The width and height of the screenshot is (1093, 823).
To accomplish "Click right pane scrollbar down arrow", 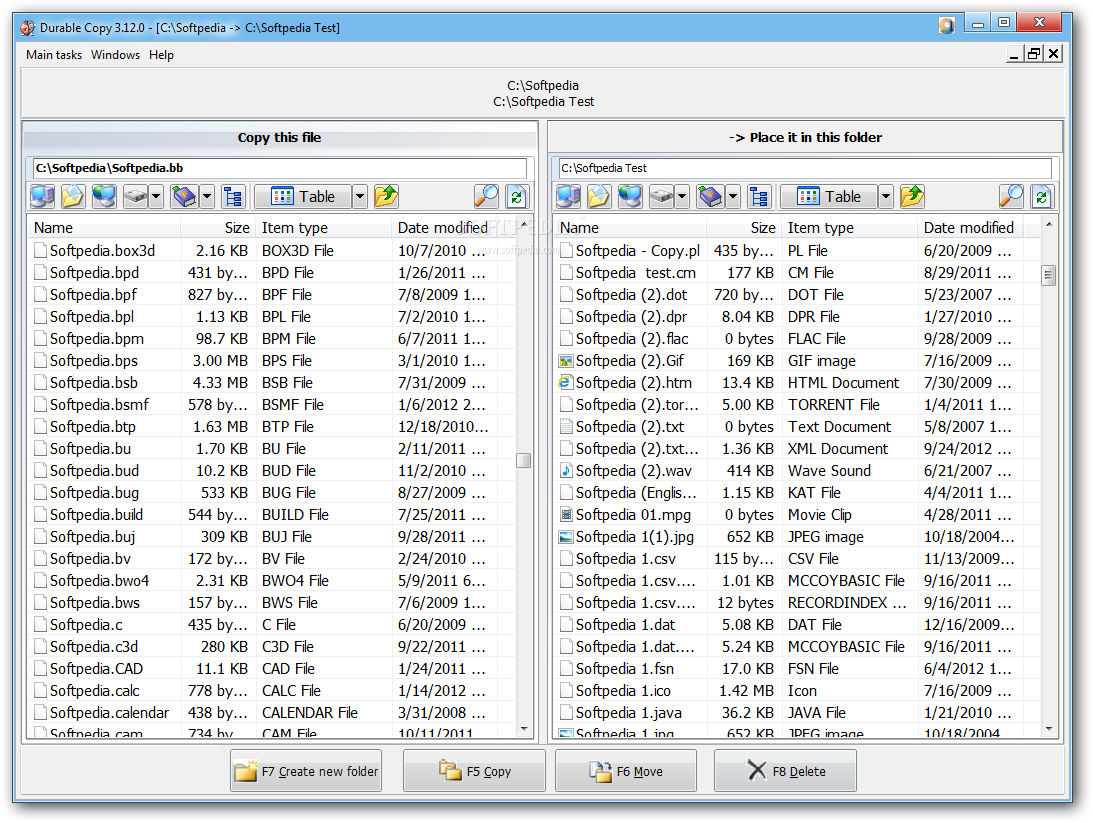I will click(x=1048, y=730).
